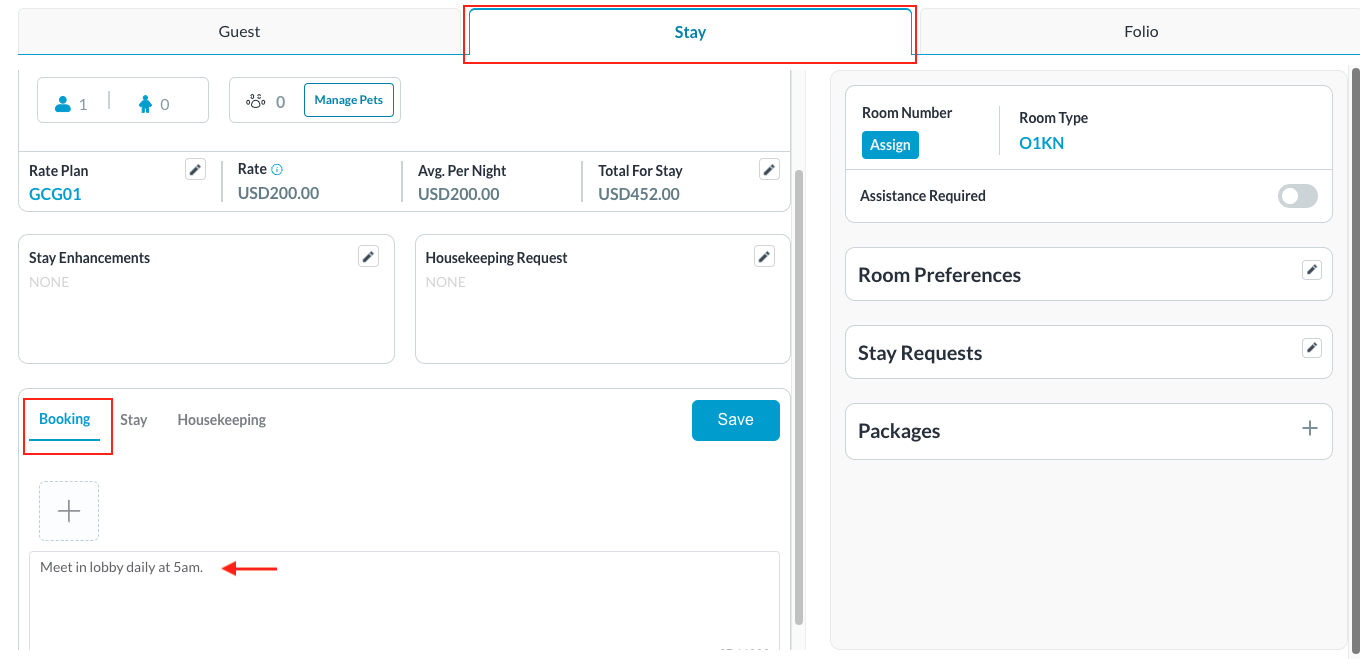Screen dimensions: 1360x659
Task: Select the Stay notes sub-tab
Action: click(134, 420)
